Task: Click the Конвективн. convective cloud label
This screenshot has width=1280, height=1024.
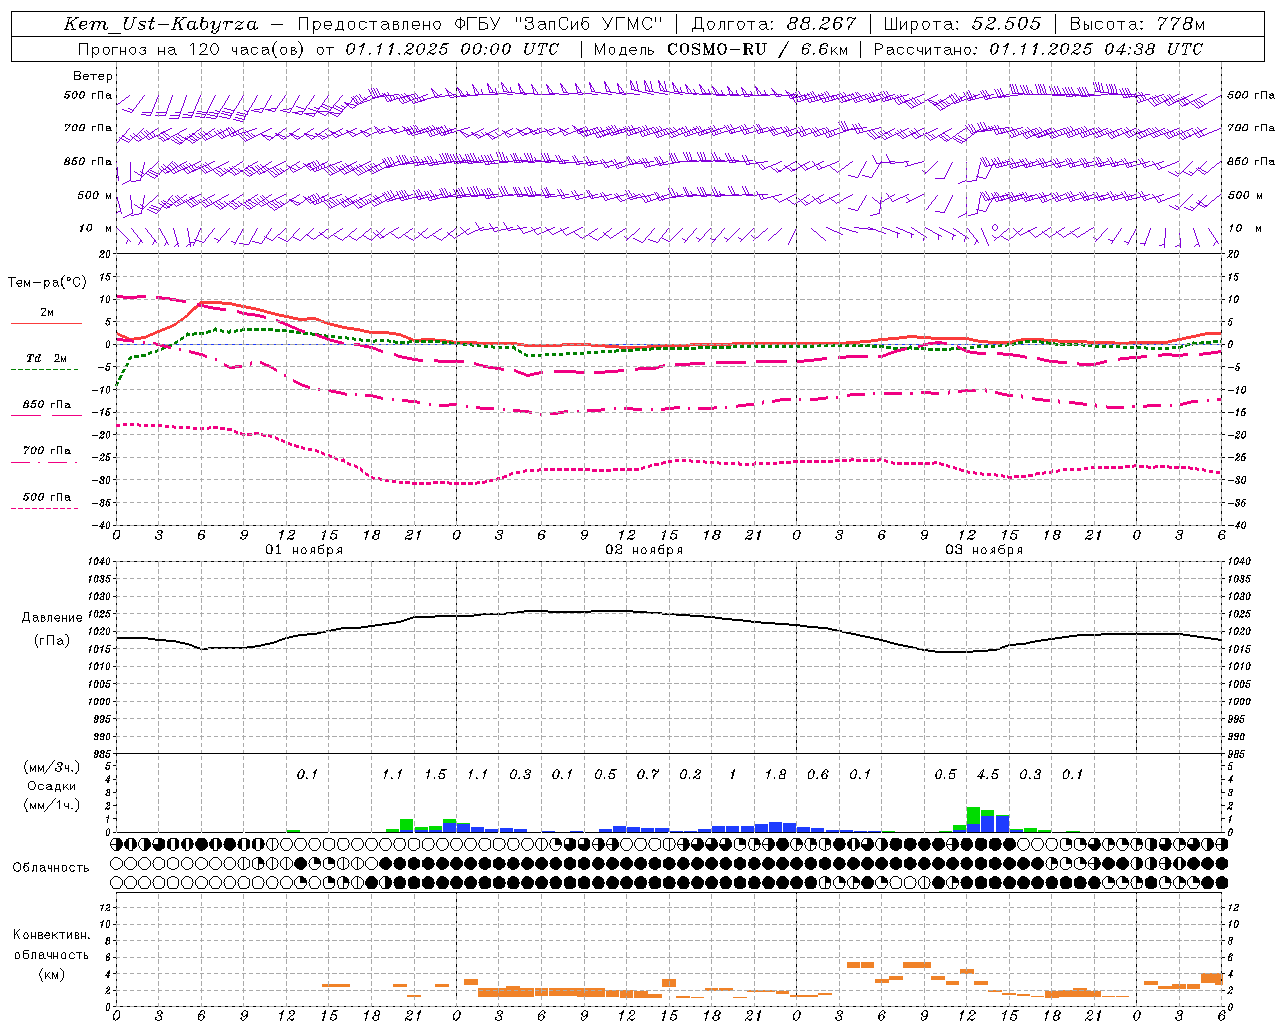Action: (x=51, y=935)
